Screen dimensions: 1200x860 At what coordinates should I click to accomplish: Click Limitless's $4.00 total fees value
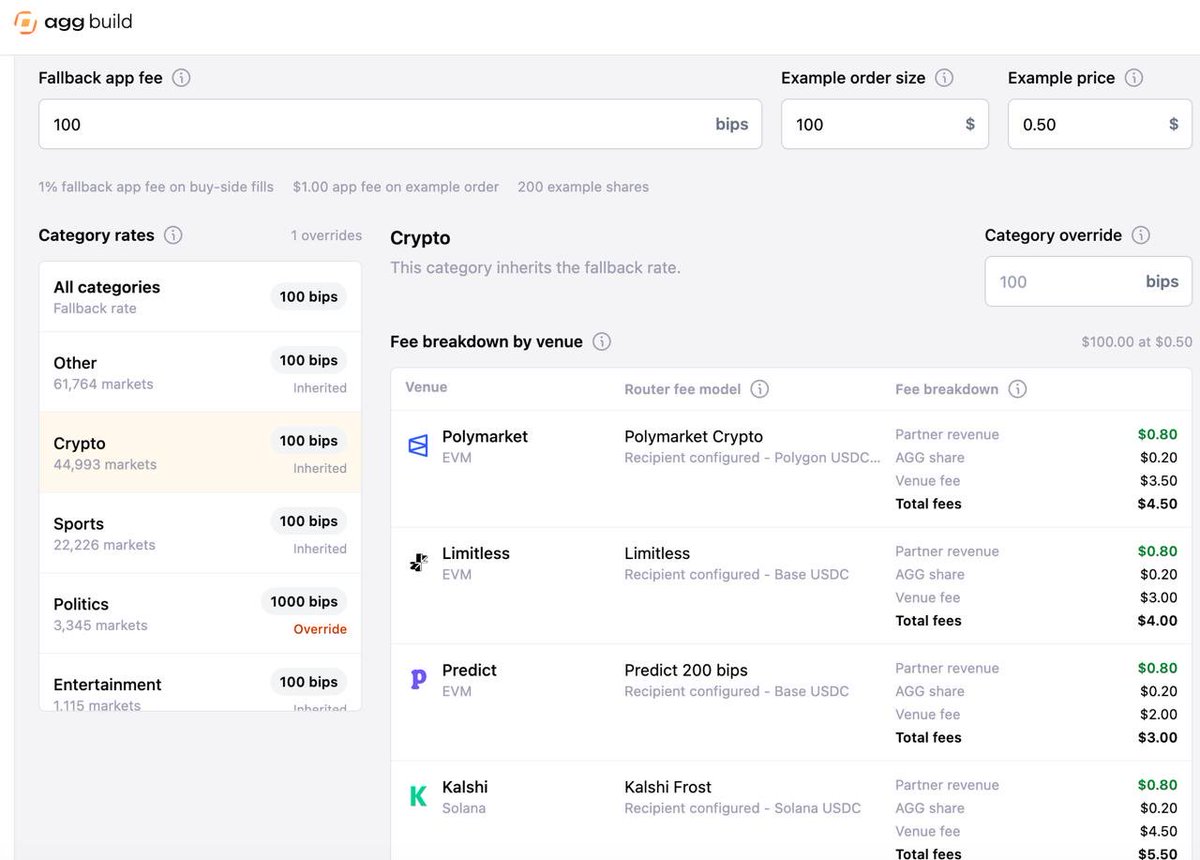[x=1157, y=621]
